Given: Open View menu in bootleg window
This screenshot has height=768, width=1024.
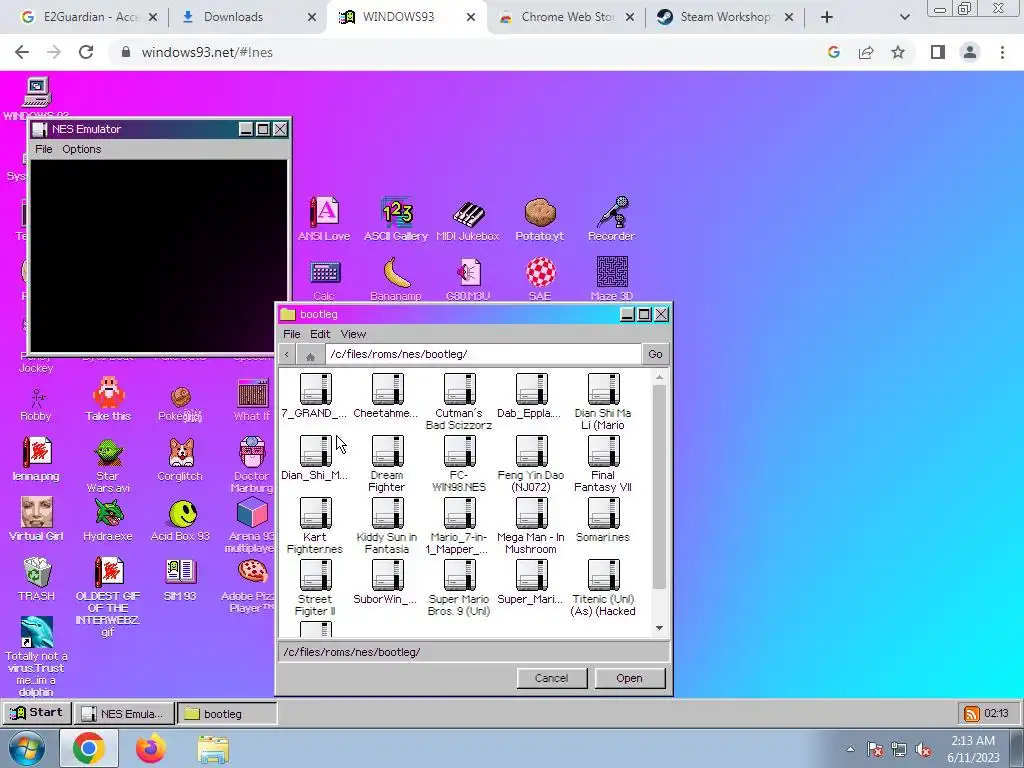Looking at the screenshot, I should (x=353, y=334).
